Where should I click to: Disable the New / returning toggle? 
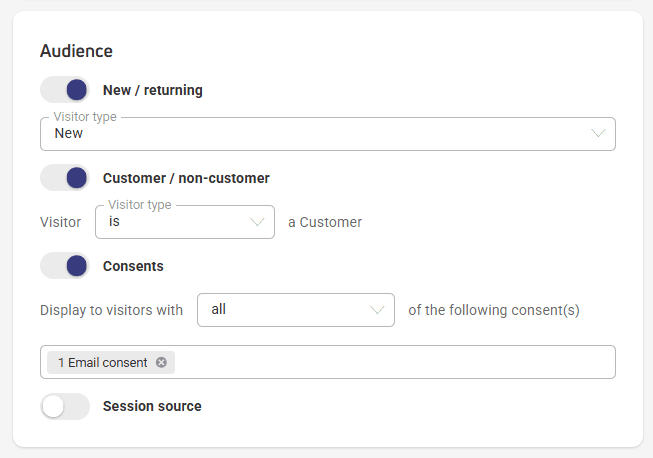pyautogui.click(x=65, y=90)
